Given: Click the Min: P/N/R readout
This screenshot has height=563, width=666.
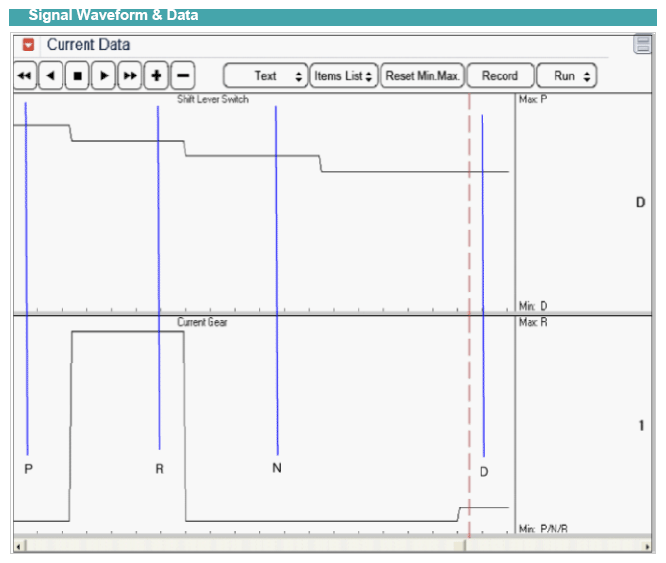Looking at the screenshot, I should point(543,529).
